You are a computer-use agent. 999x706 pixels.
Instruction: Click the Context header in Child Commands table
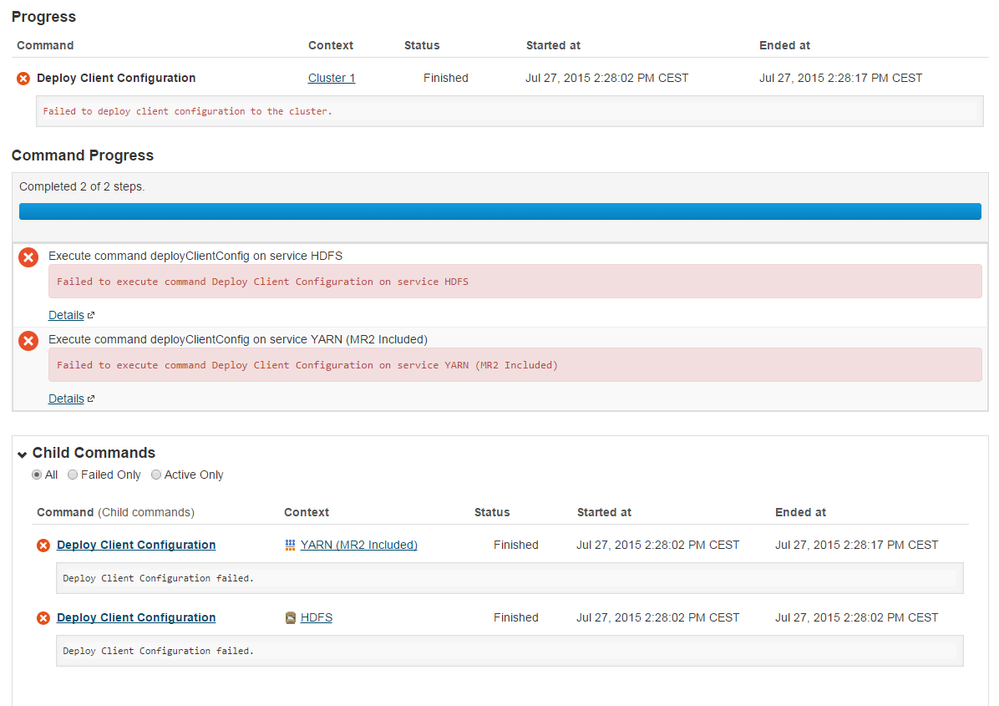tap(306, 512)
